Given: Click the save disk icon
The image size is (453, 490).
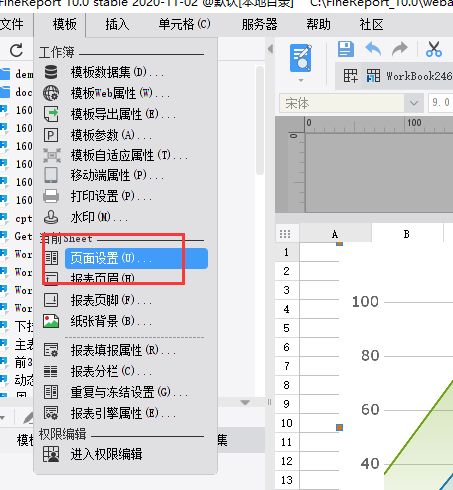Looking at the screenshot, I should coord(346,49).
